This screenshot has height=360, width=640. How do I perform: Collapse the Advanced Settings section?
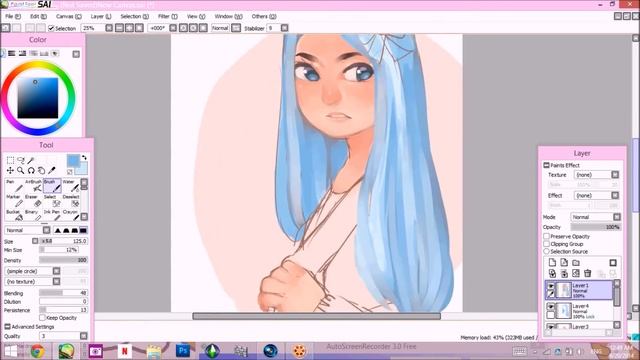click(7, 327)
